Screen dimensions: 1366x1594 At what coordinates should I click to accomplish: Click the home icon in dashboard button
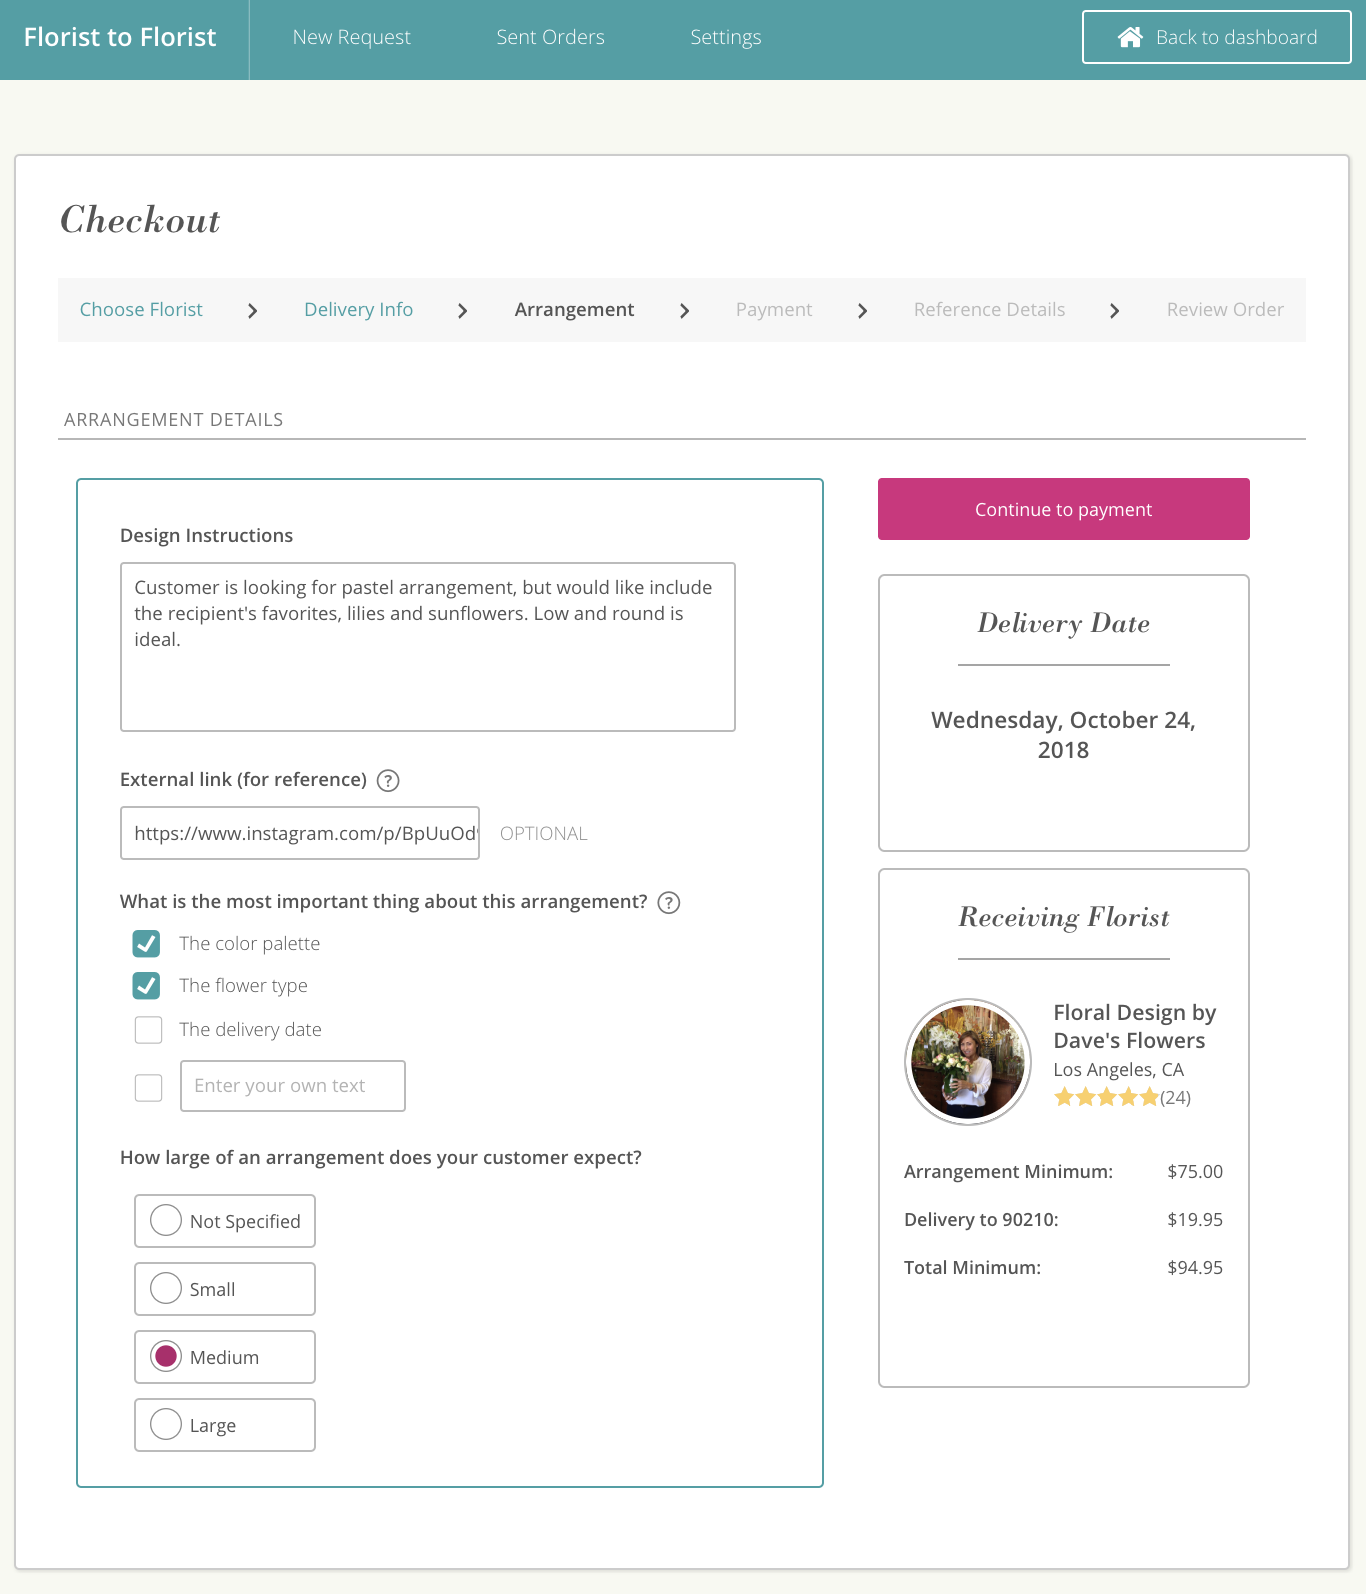tap(1130, 37)
